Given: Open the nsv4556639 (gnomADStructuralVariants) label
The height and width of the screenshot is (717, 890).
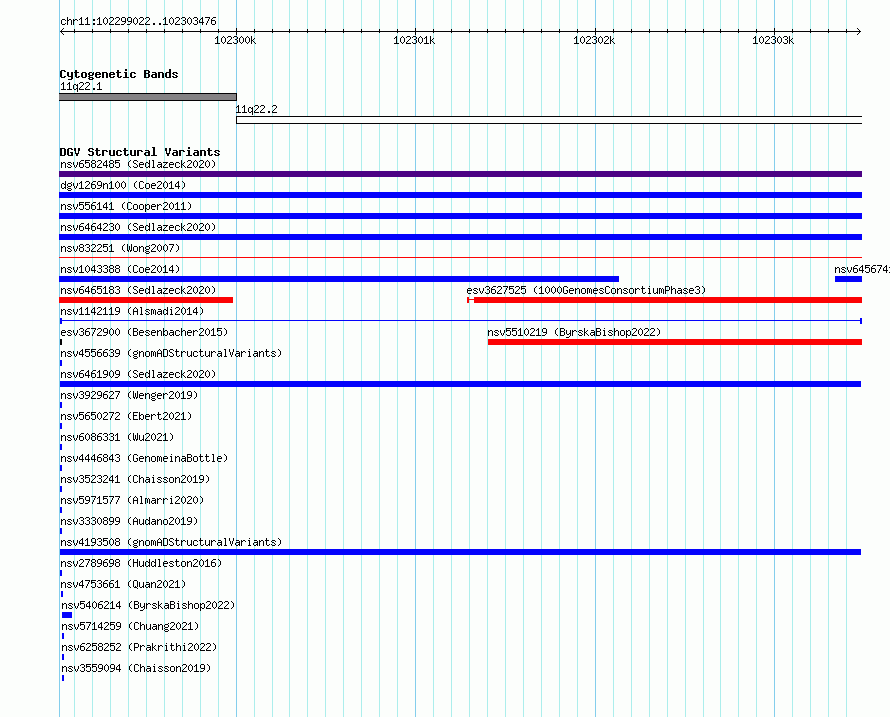Looking at the screenshot, I should [171, 353].
